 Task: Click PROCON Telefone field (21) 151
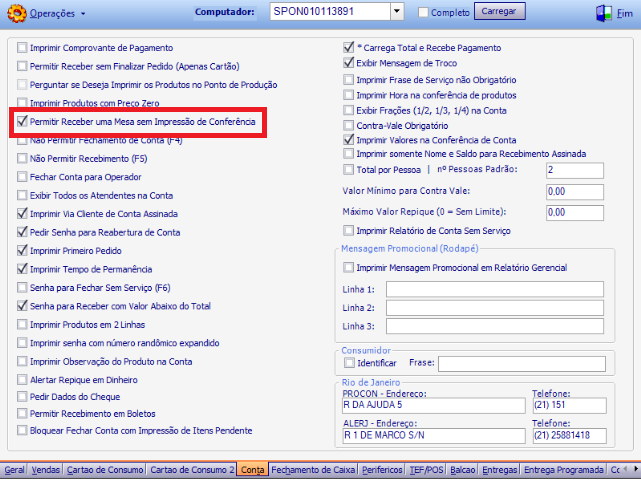[570, 405]
